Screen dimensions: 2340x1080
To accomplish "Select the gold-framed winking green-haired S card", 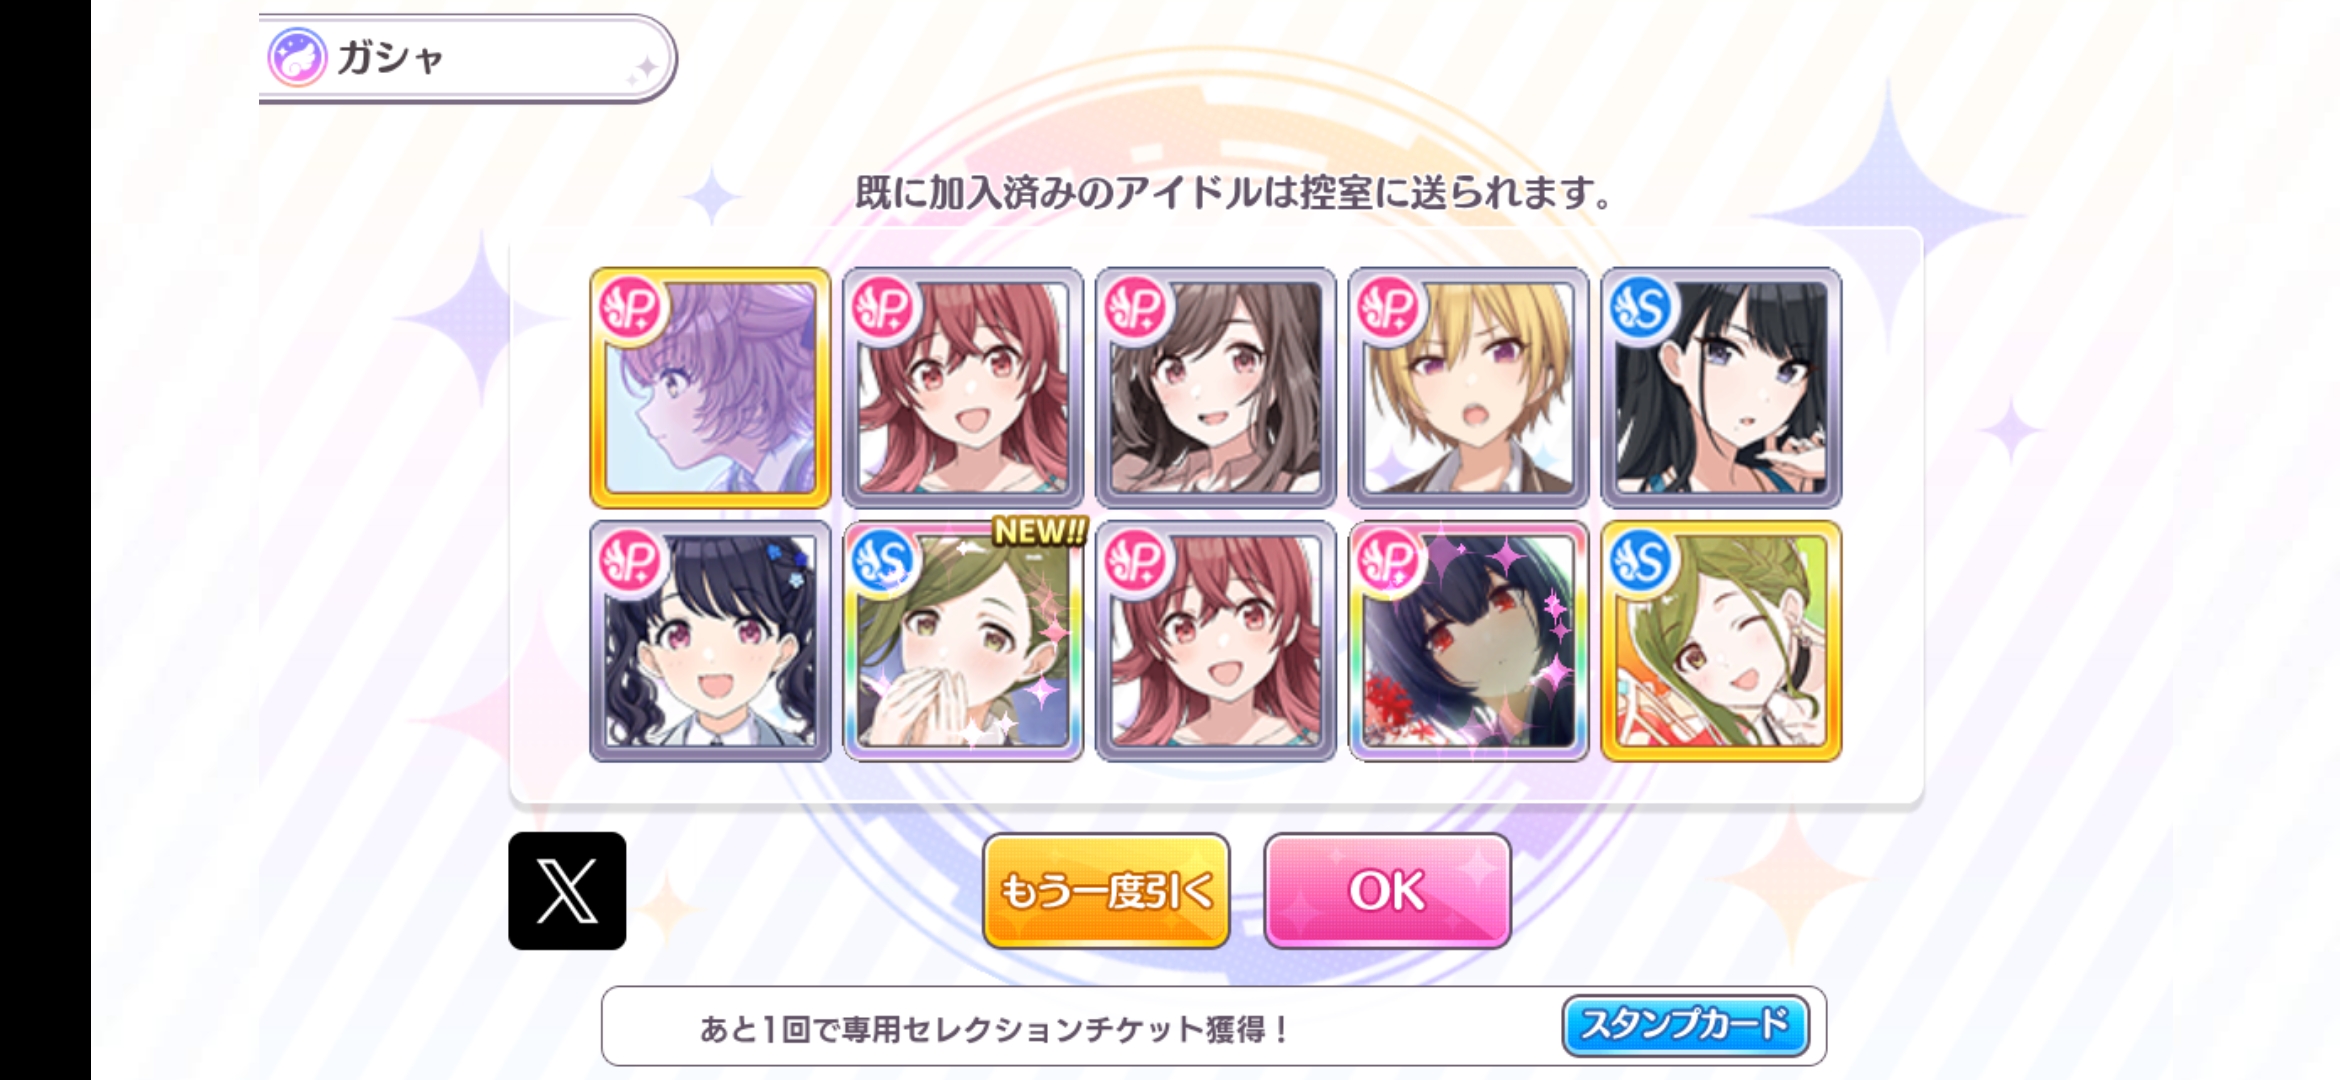I will tap(1721, 641).
